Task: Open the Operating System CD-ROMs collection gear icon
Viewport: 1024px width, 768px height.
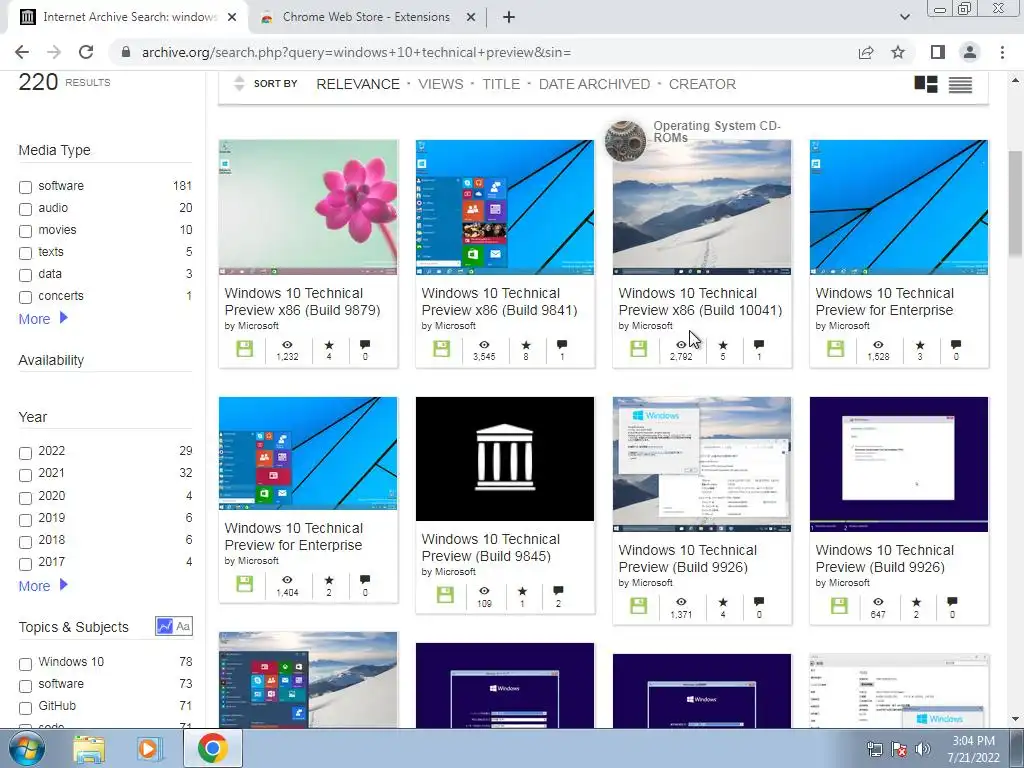Action: click(625, 140)
